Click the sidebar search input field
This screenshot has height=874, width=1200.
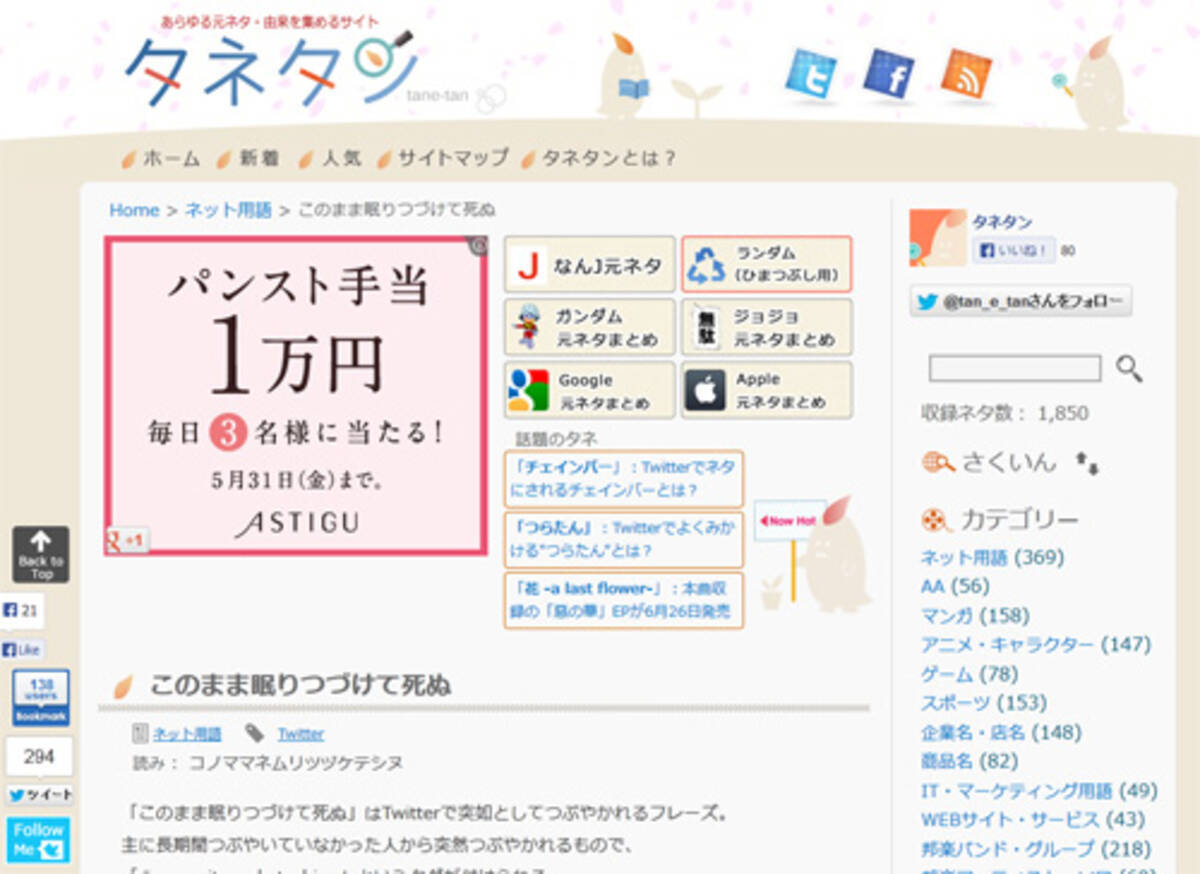point(1015,368)
